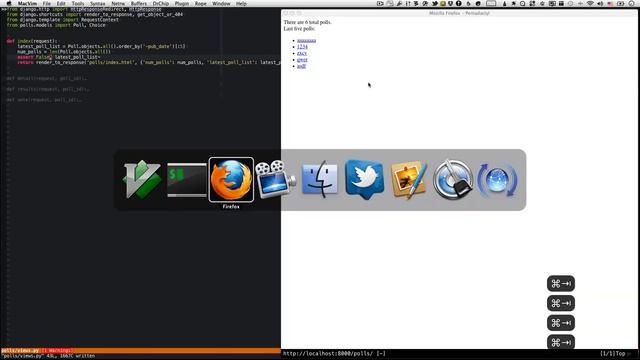
Task: Open the File menu
Action: [x=47, y=3]
